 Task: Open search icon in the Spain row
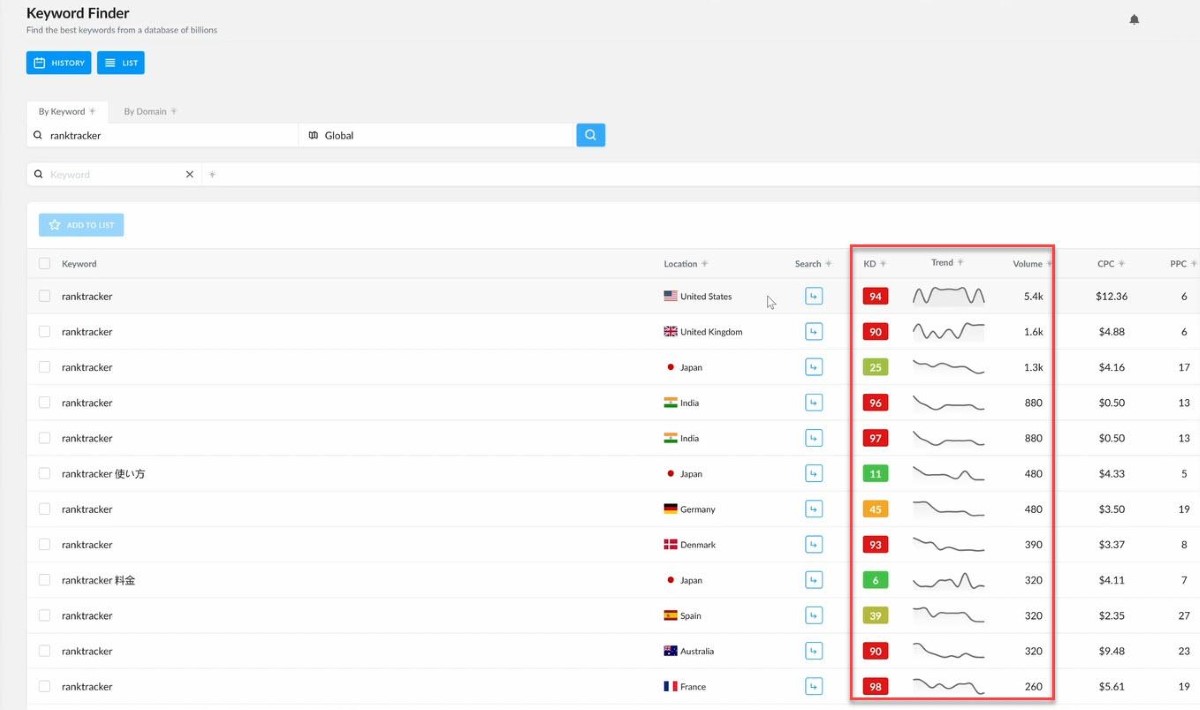[814, 616]
